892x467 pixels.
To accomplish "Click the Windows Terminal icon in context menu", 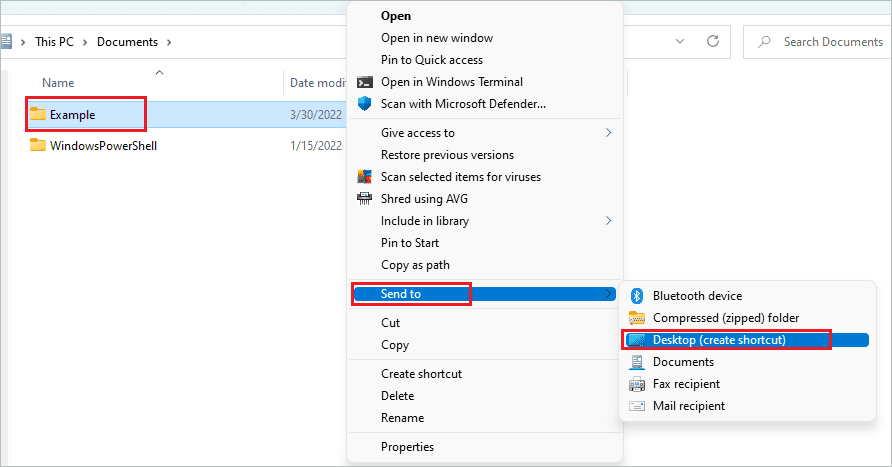I will 365,82.
